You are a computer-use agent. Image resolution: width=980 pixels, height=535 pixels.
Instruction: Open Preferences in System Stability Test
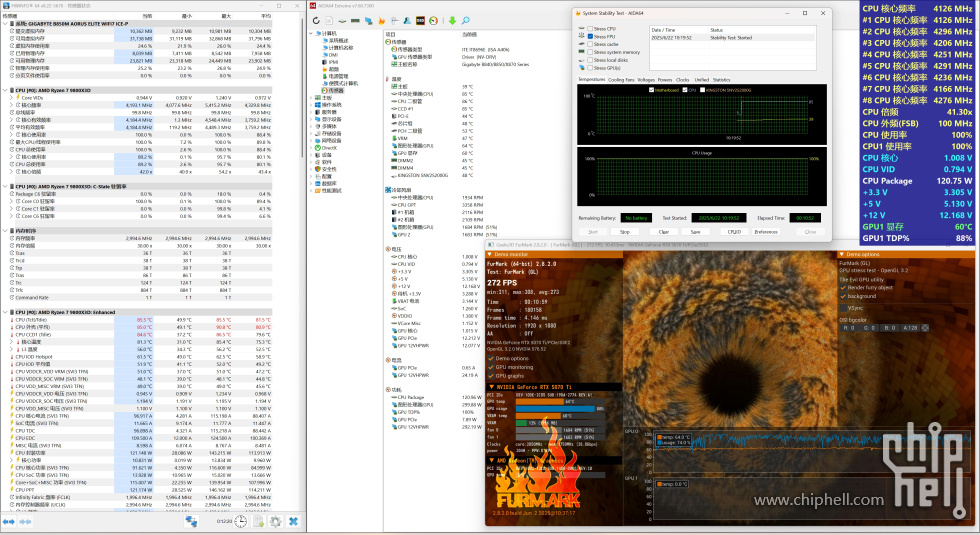(766, 232)
